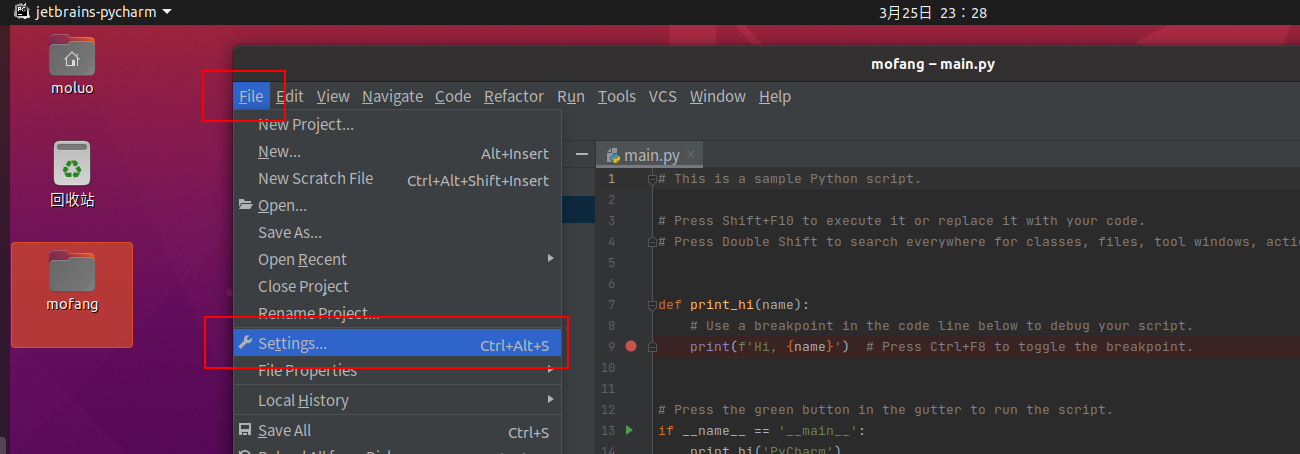This screenshot has height=454, width=1300.
Task: Click Python file icon on main.py tab
Action: click(x=613, y=155)
